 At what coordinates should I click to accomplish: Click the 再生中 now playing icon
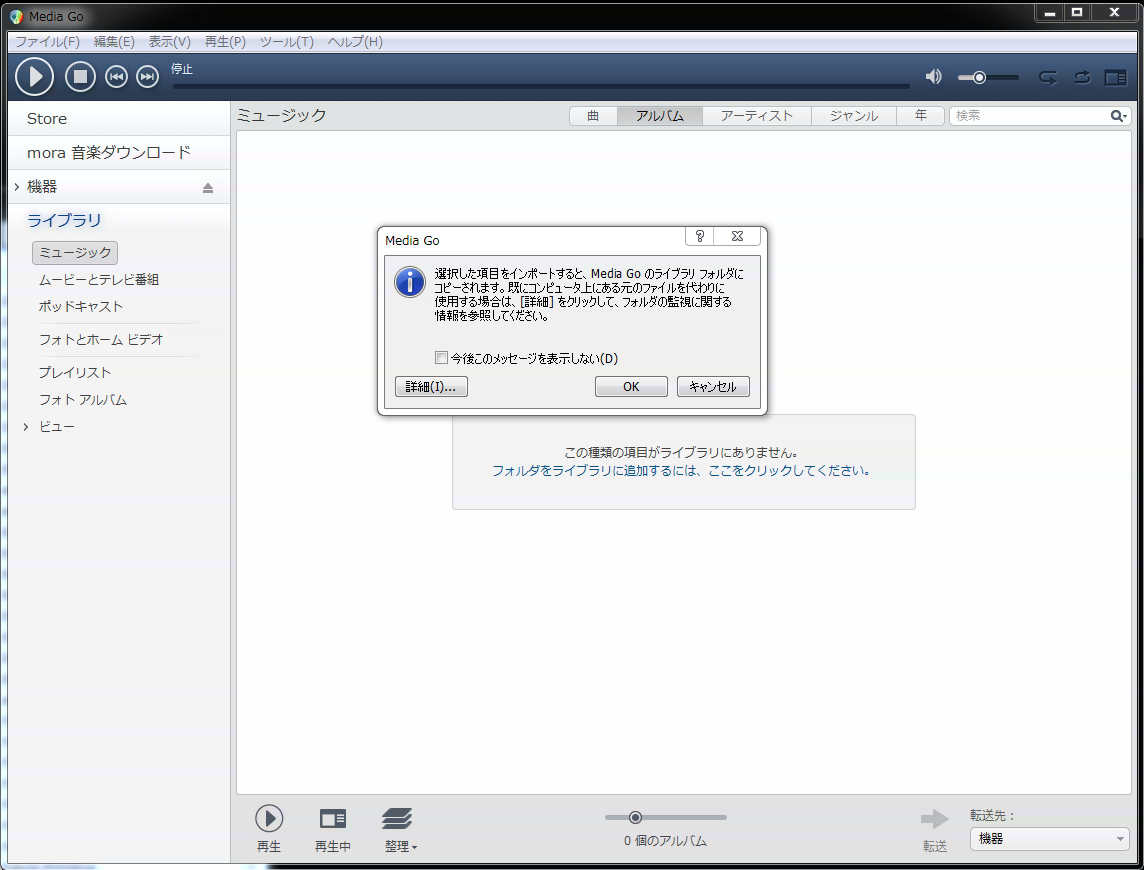333,819
